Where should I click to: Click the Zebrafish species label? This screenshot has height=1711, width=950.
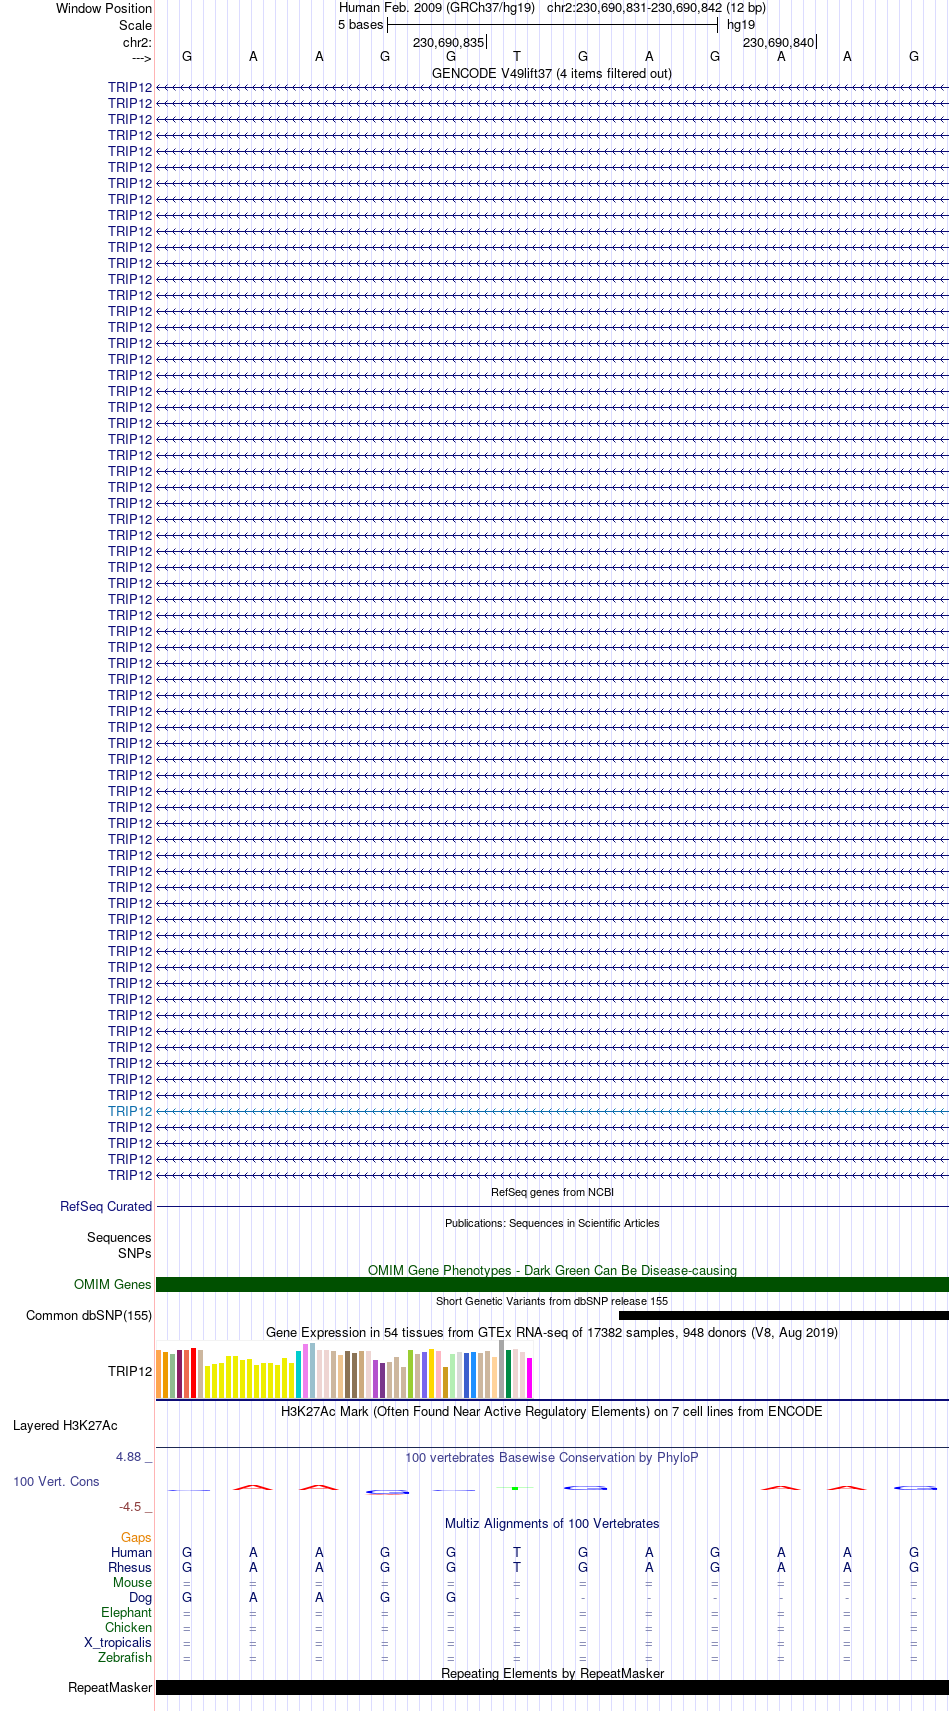point(125,1657)
